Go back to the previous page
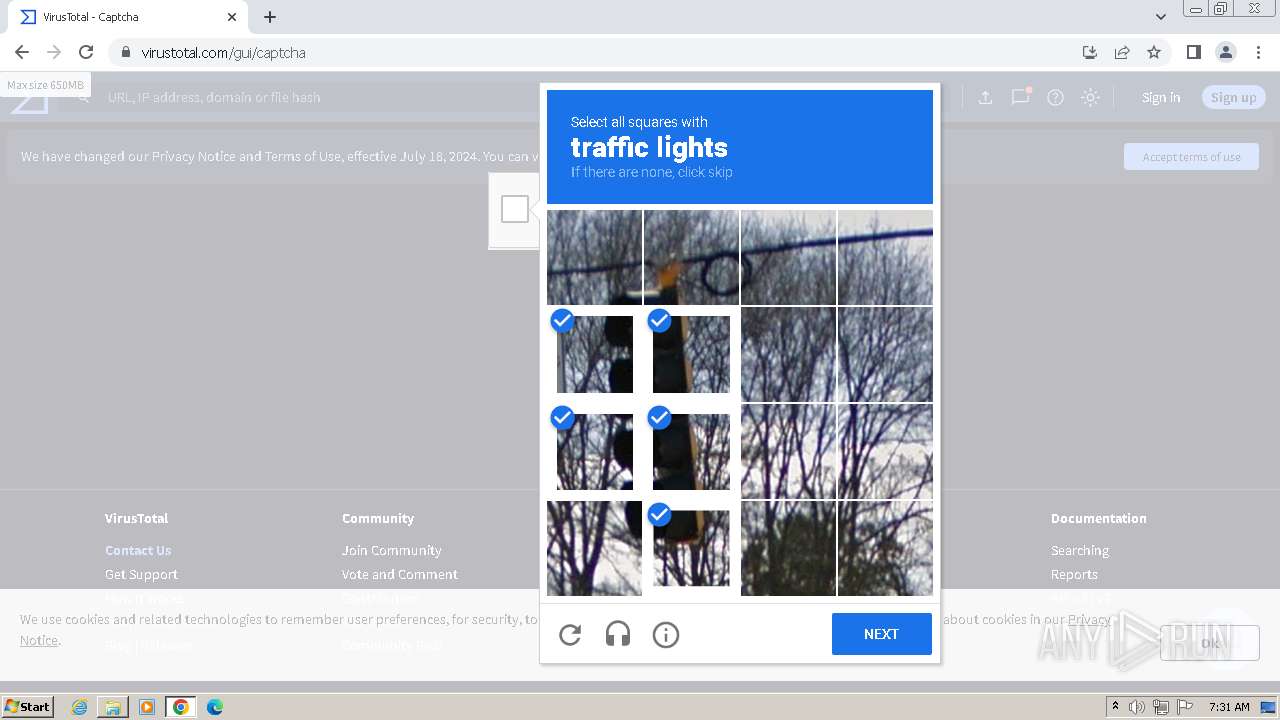This screenshot has height=720, width=1280. tap(22, 52)
